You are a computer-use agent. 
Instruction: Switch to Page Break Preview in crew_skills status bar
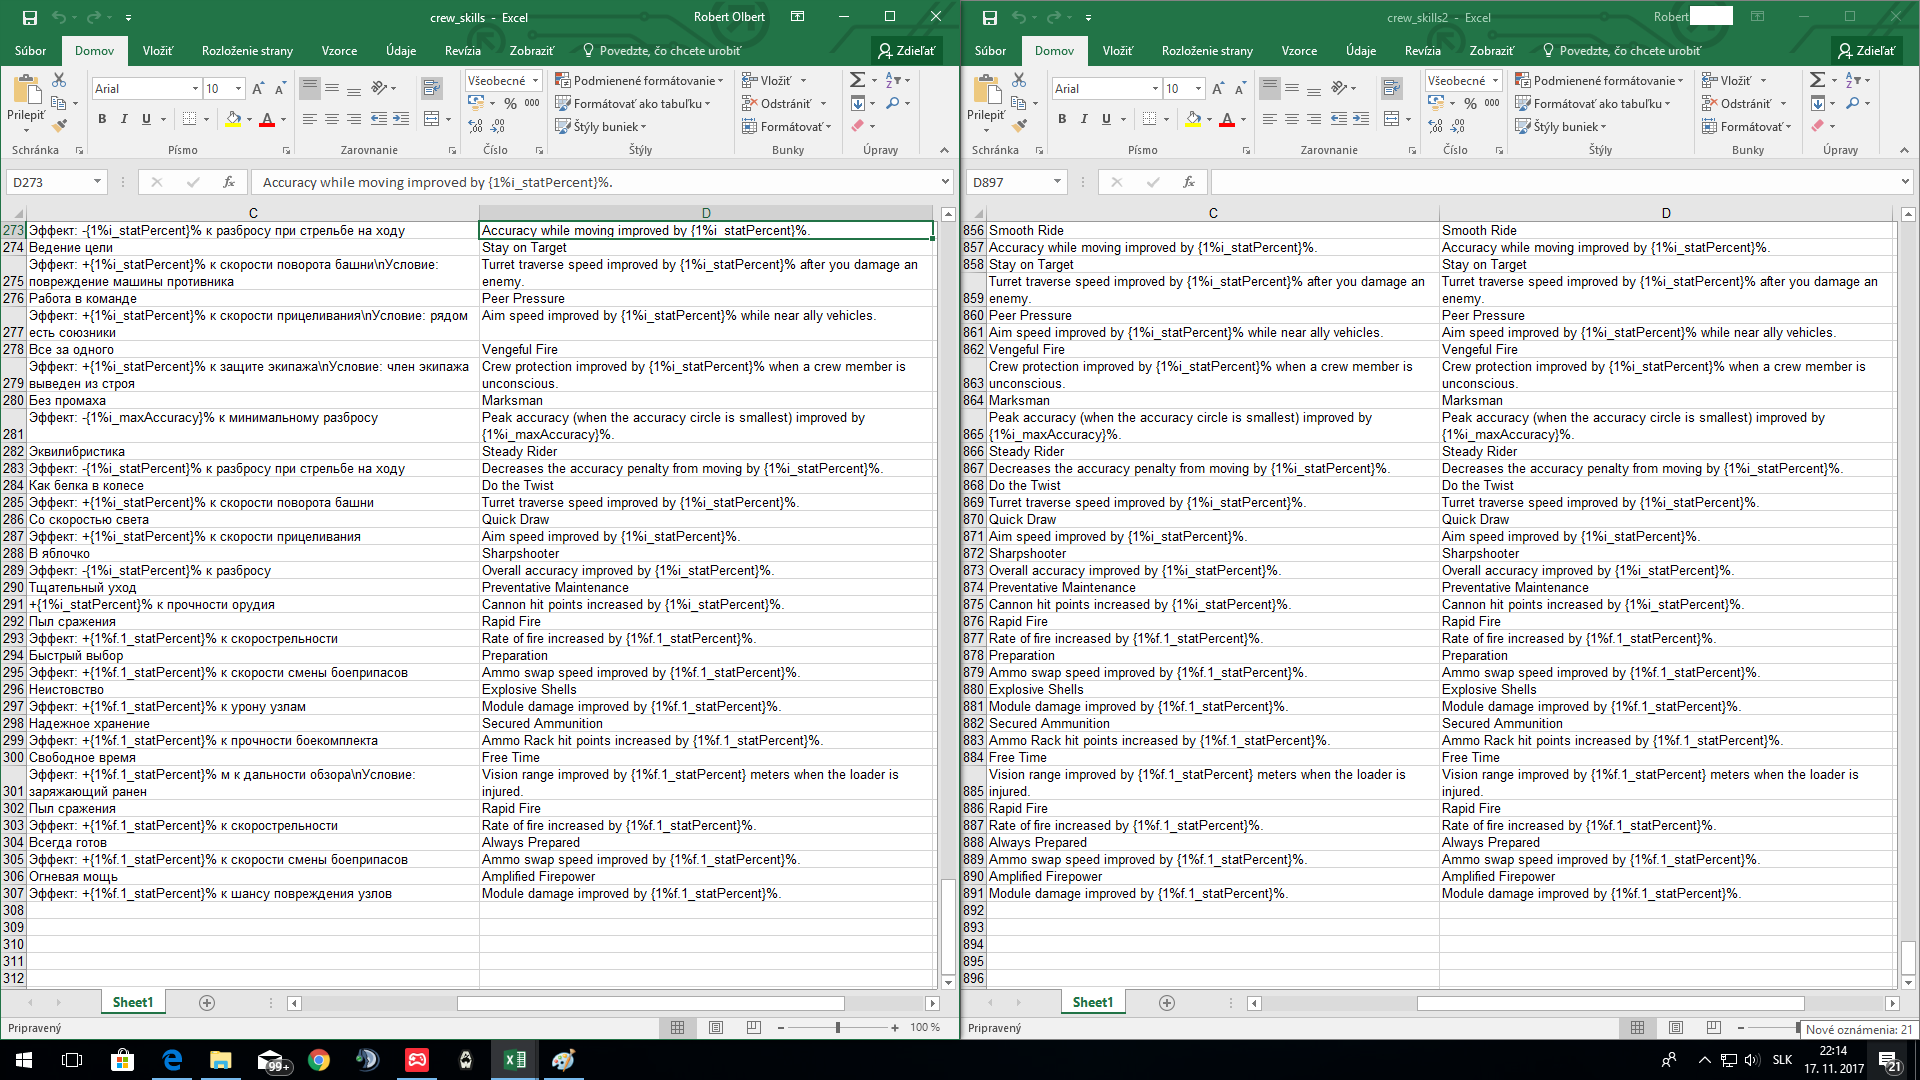754,1027
